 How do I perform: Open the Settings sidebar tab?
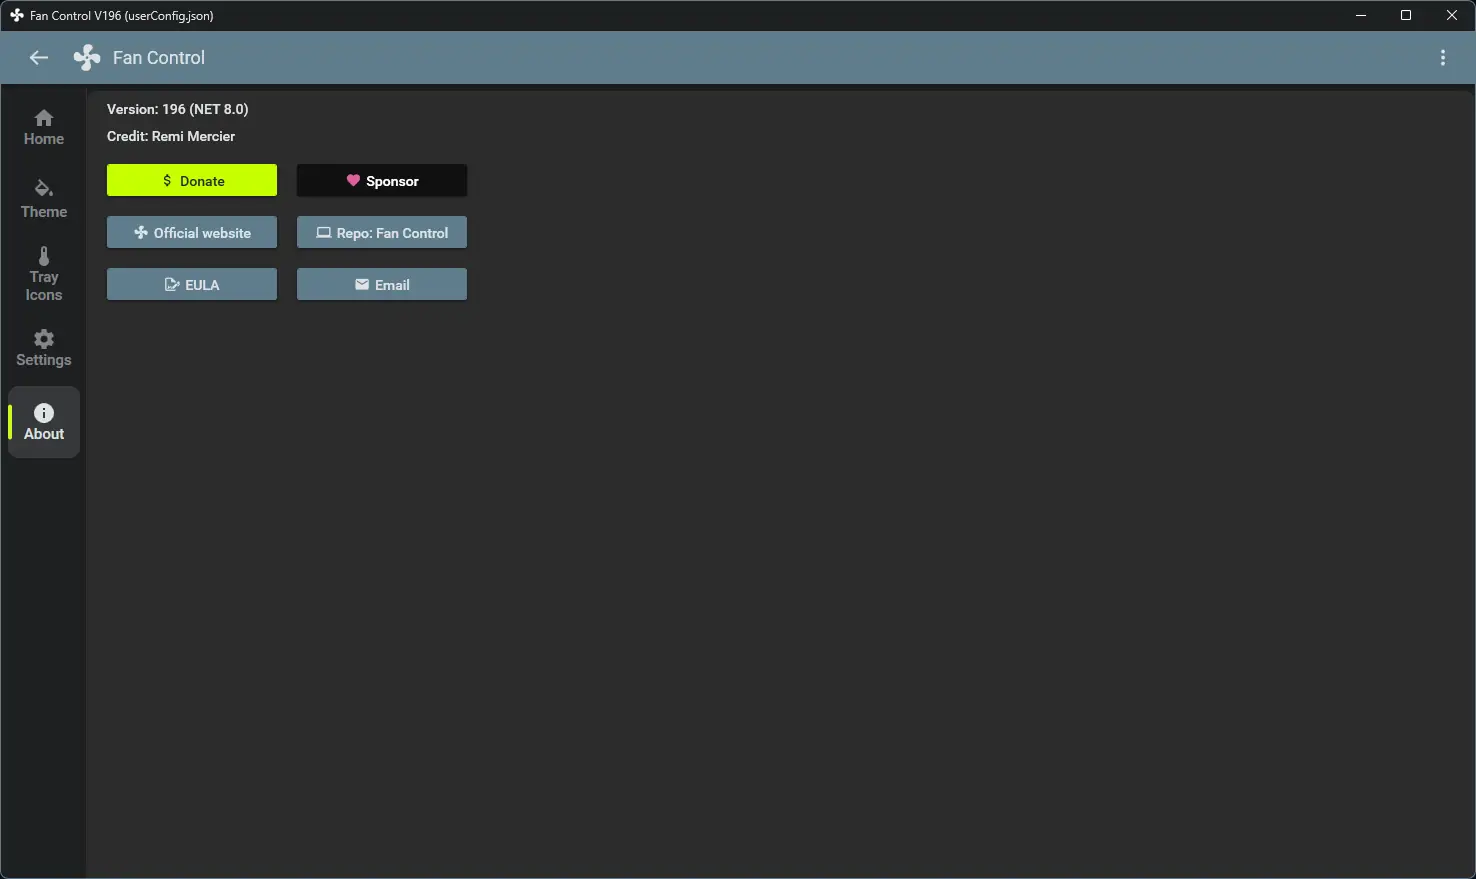pyautogui.click(x=44, y=348)
